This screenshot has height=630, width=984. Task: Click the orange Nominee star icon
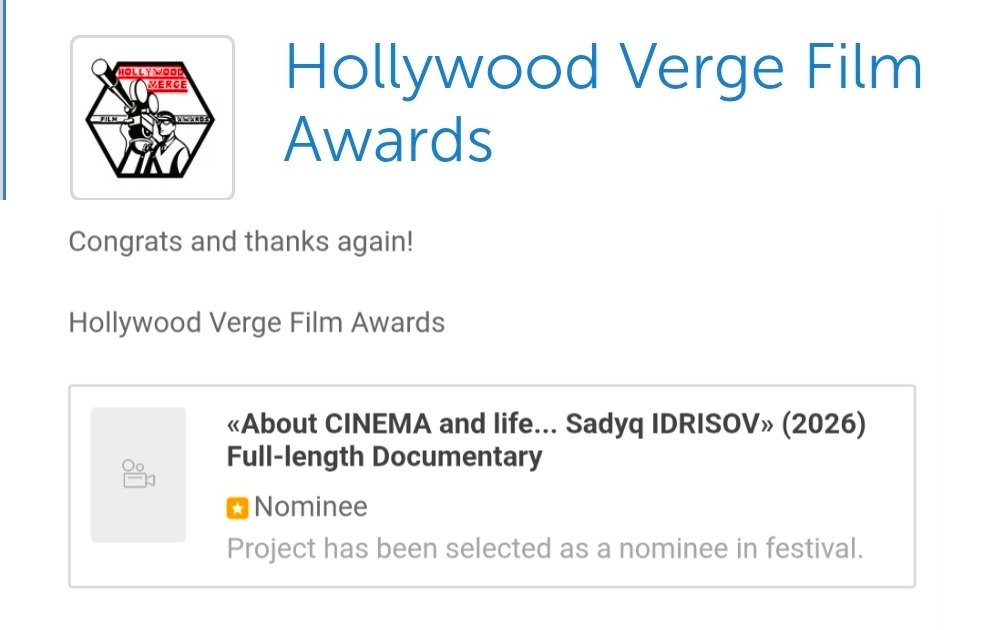[x=237, y=508]
